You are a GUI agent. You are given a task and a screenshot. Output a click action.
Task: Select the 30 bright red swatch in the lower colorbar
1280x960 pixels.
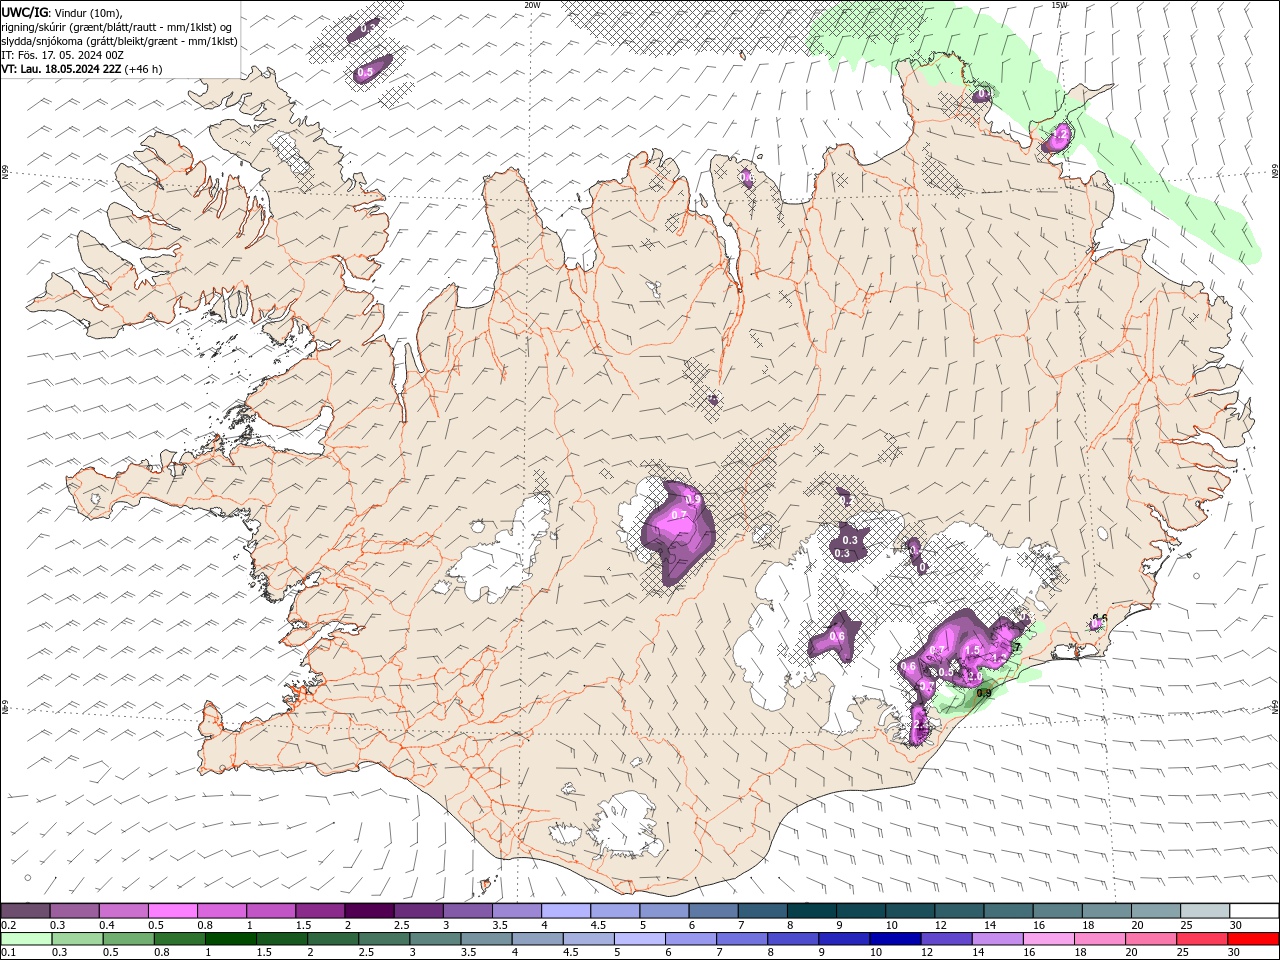point(1252,939)
